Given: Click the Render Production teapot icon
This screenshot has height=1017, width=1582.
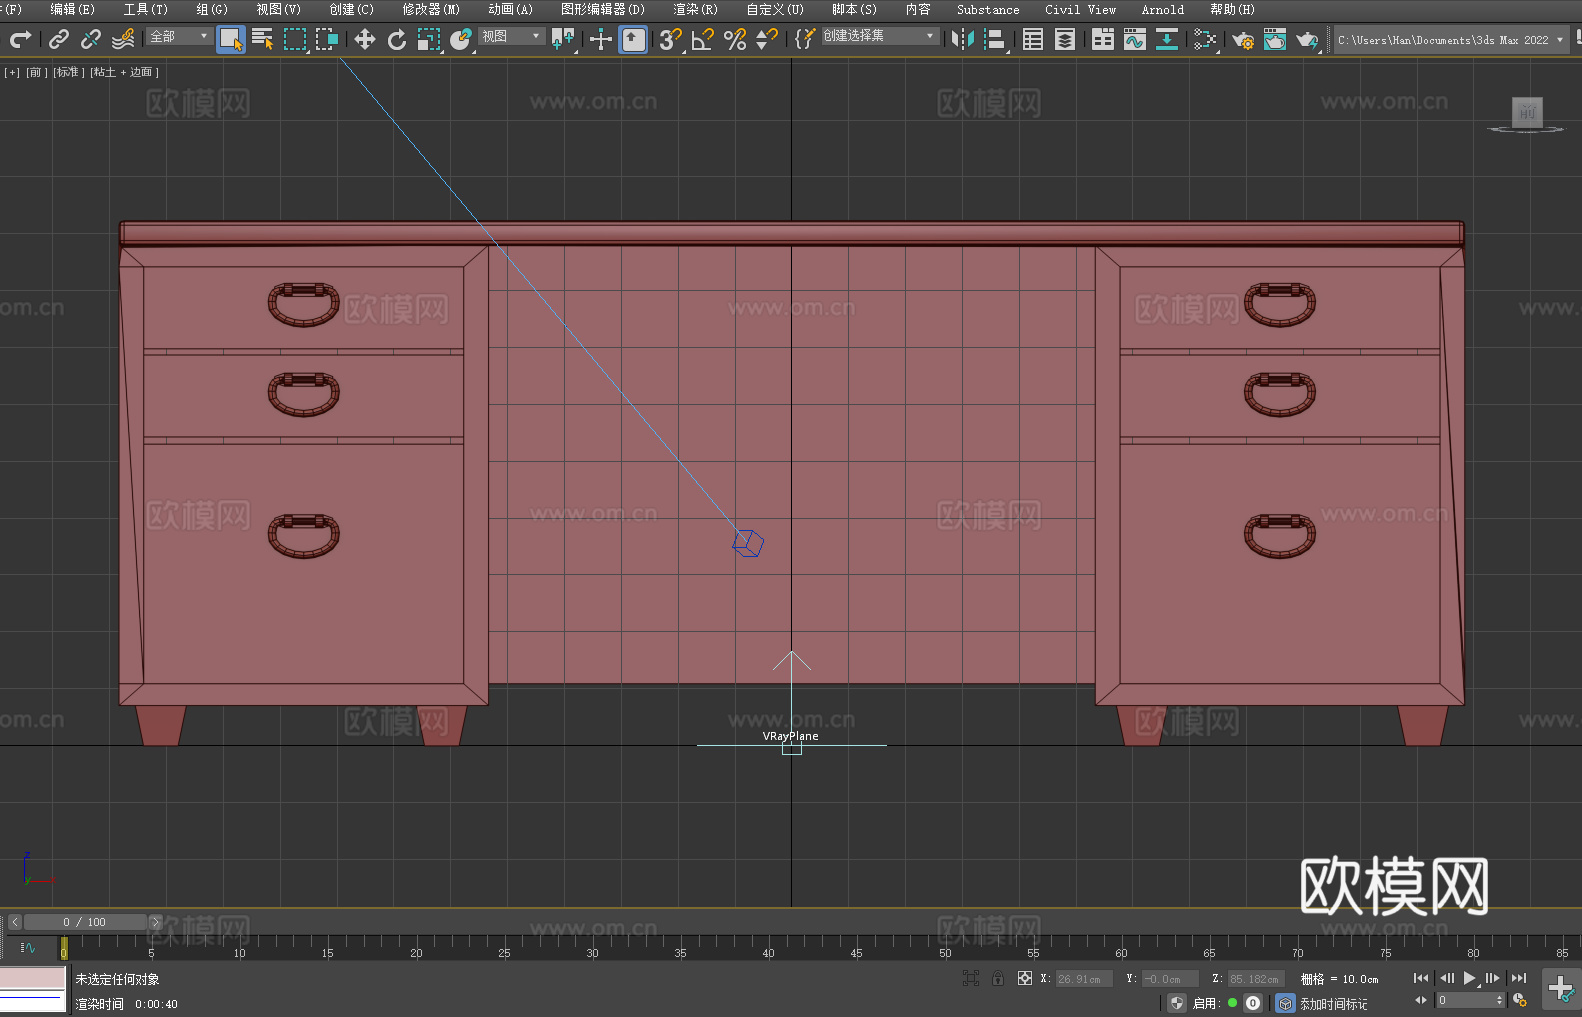Looking at the screenshot, I should coord(1307,40).
